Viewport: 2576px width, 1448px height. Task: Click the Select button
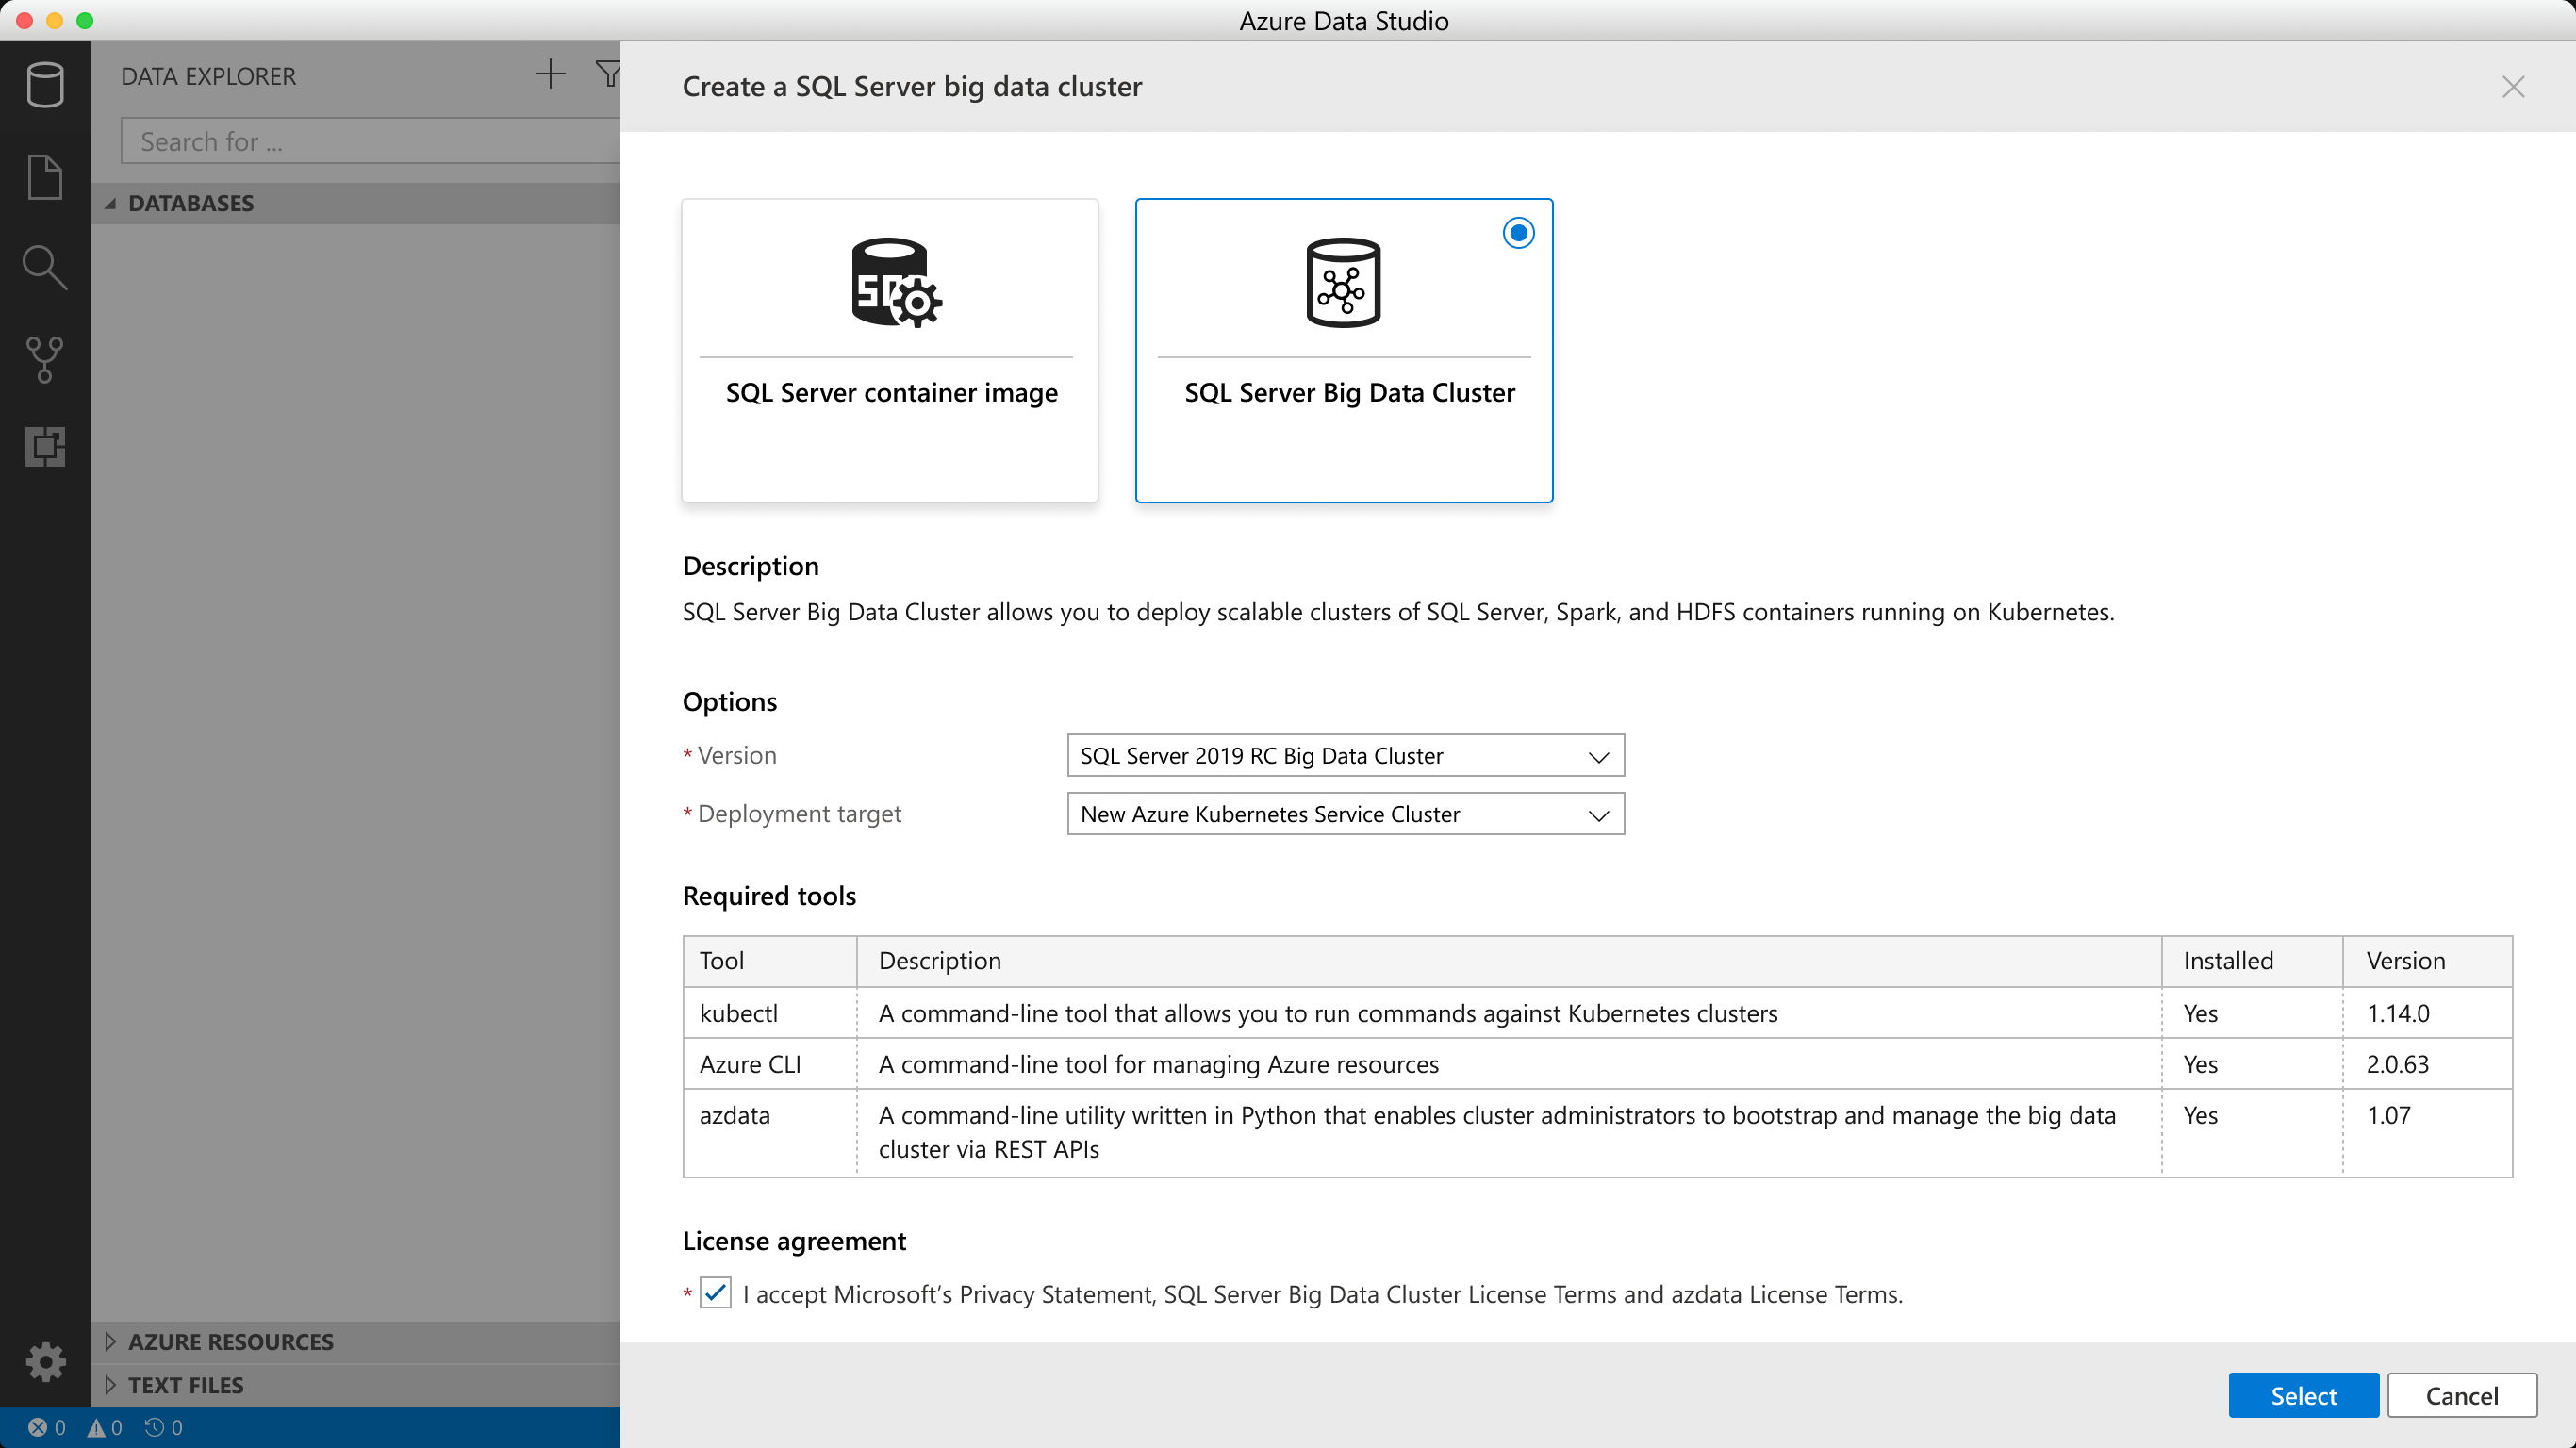point(2303,1395)
